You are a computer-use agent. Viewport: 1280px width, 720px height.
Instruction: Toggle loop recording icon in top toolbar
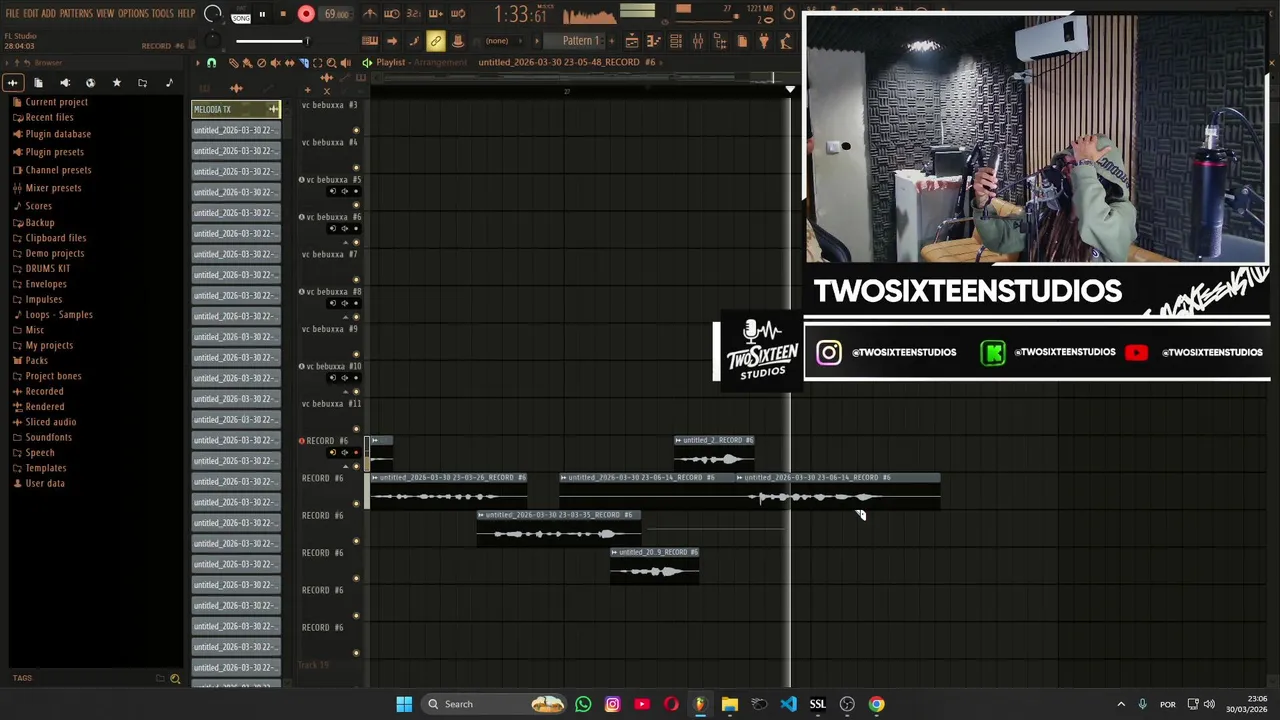pos(458,14)
